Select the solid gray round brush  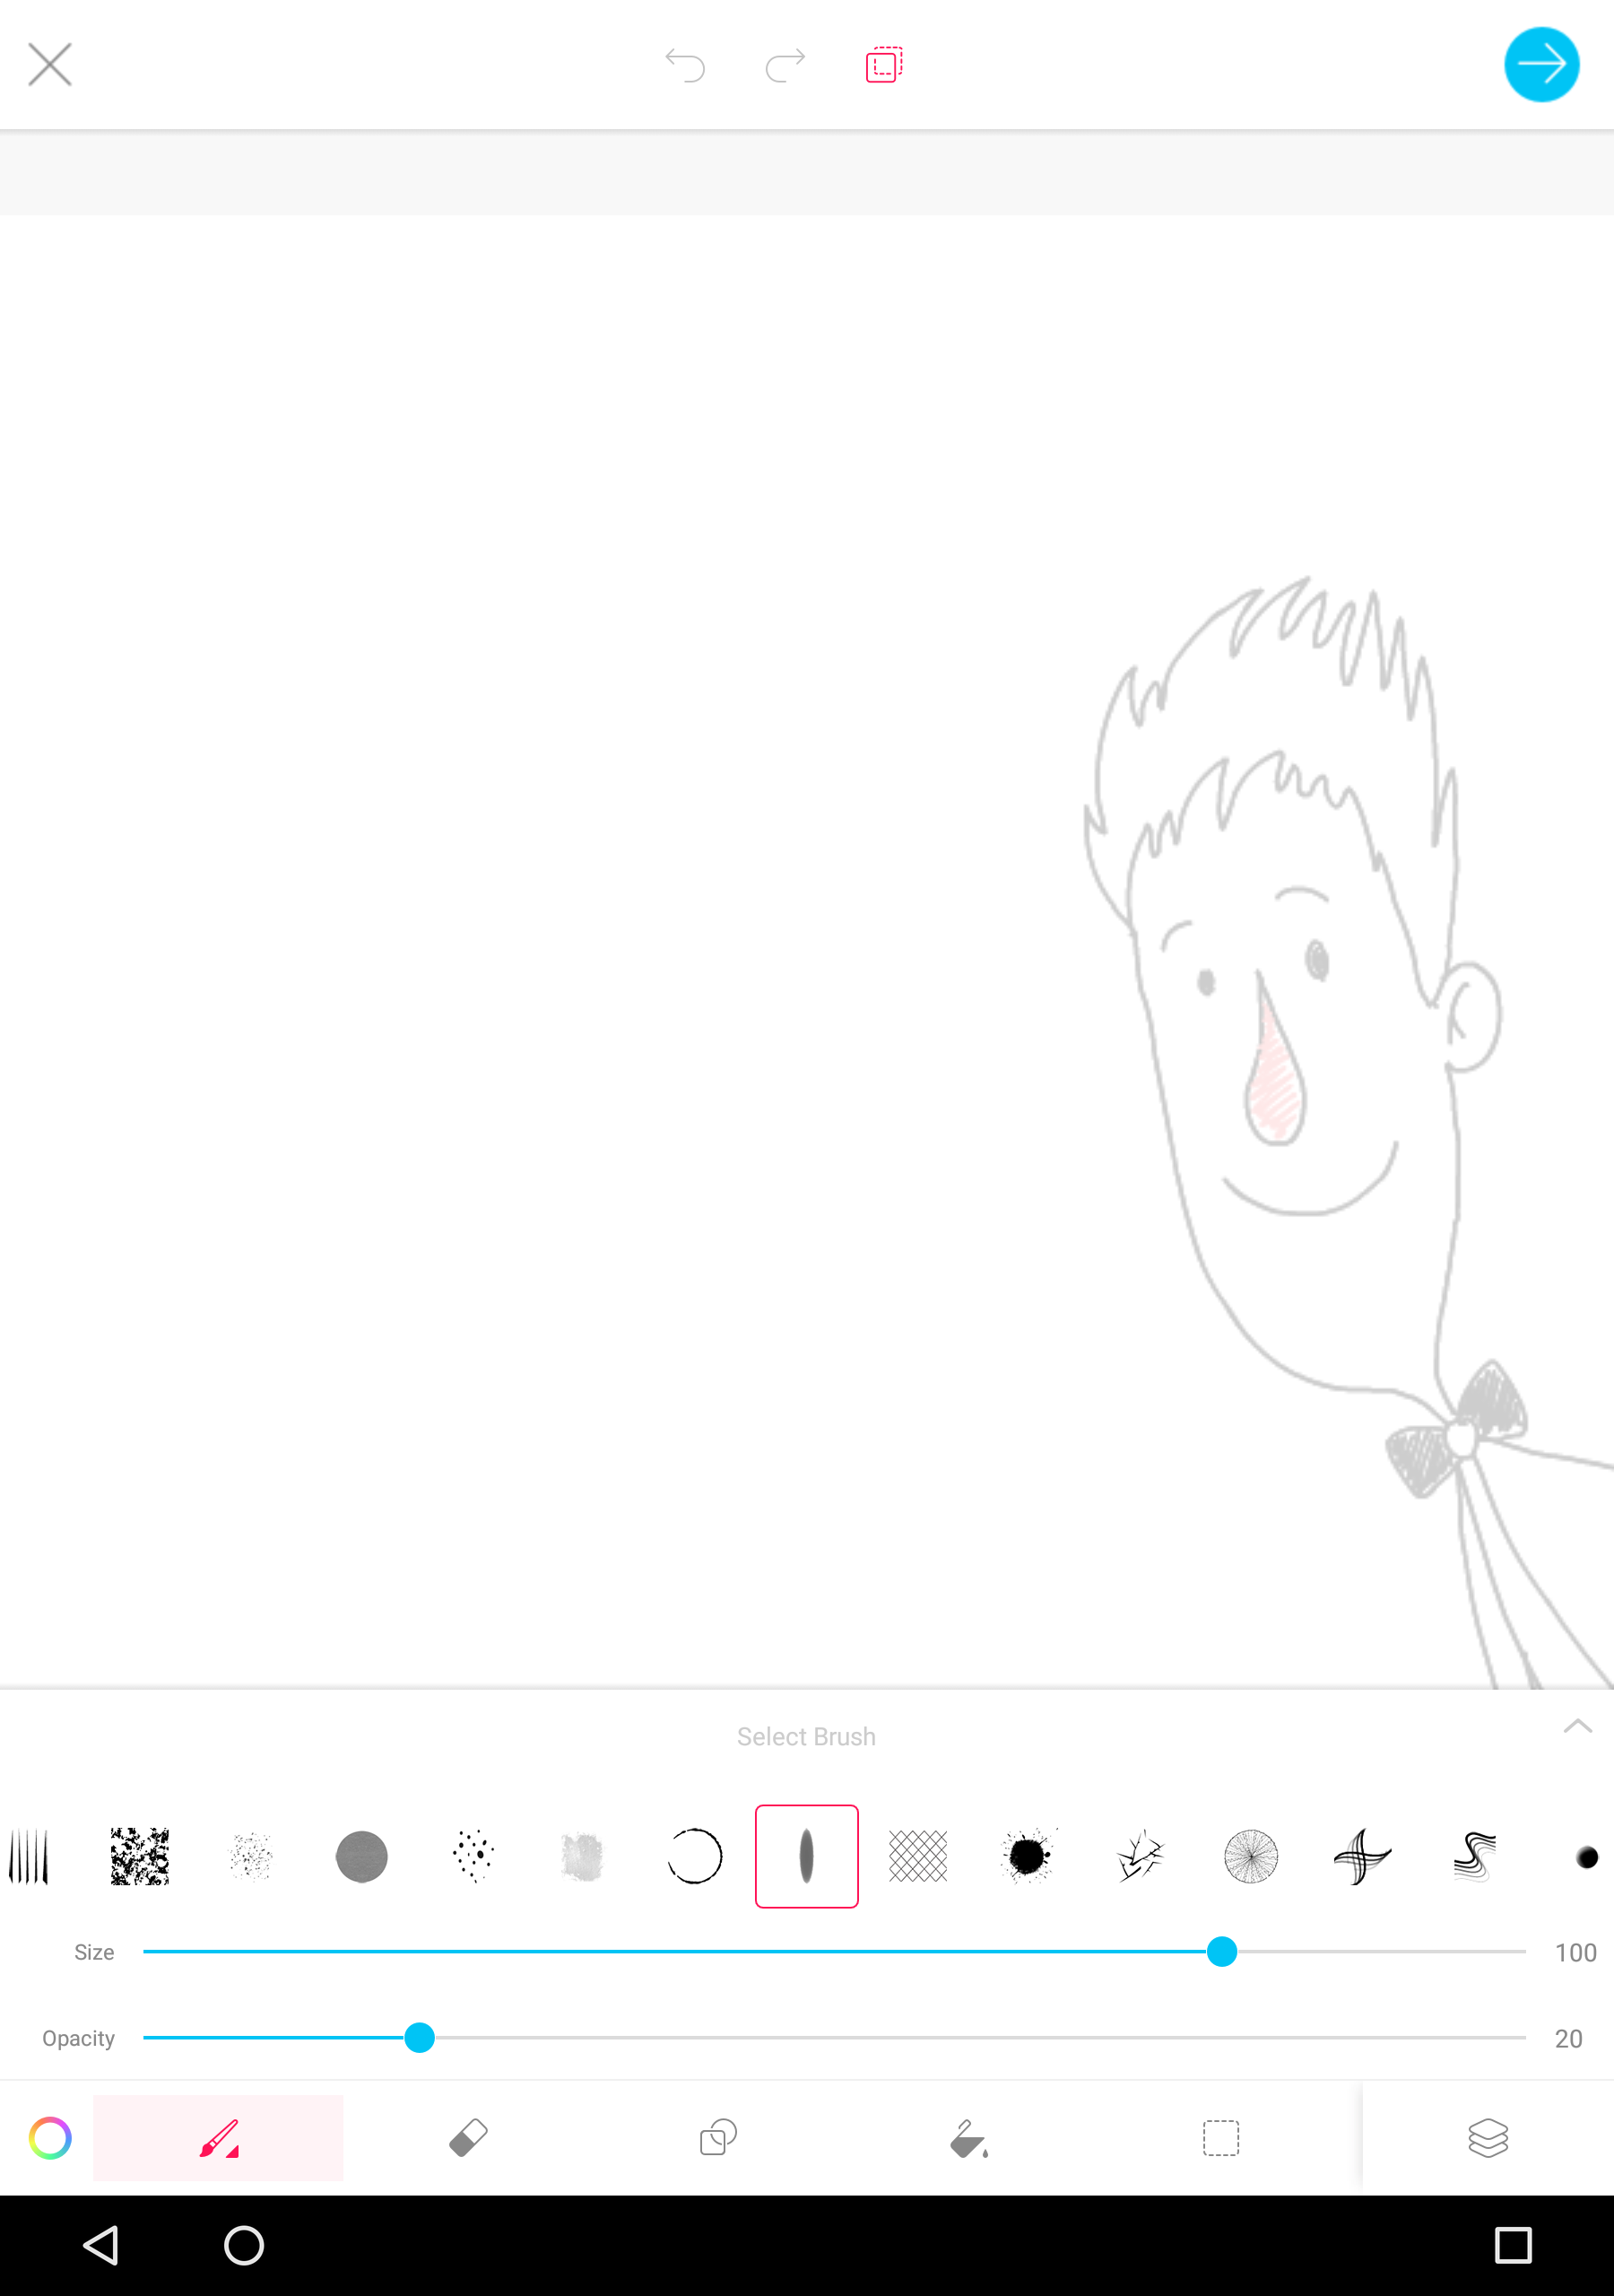click(x=362, y=1856)
